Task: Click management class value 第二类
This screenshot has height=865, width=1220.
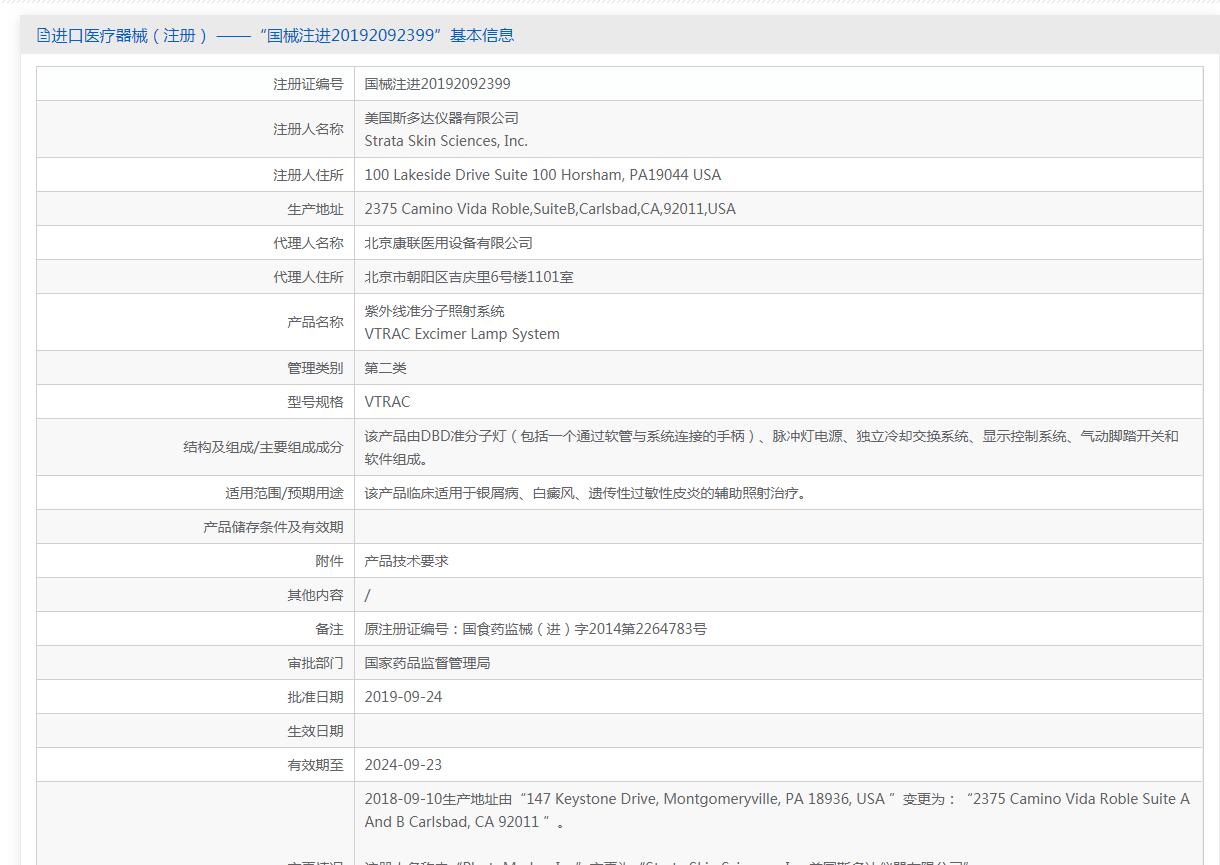Action: [x=385, y=368]
